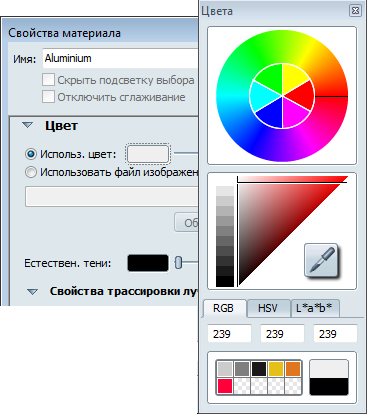Close the Цвета color panel
Screen dimensions: 367x414
[x=355, y=11]
